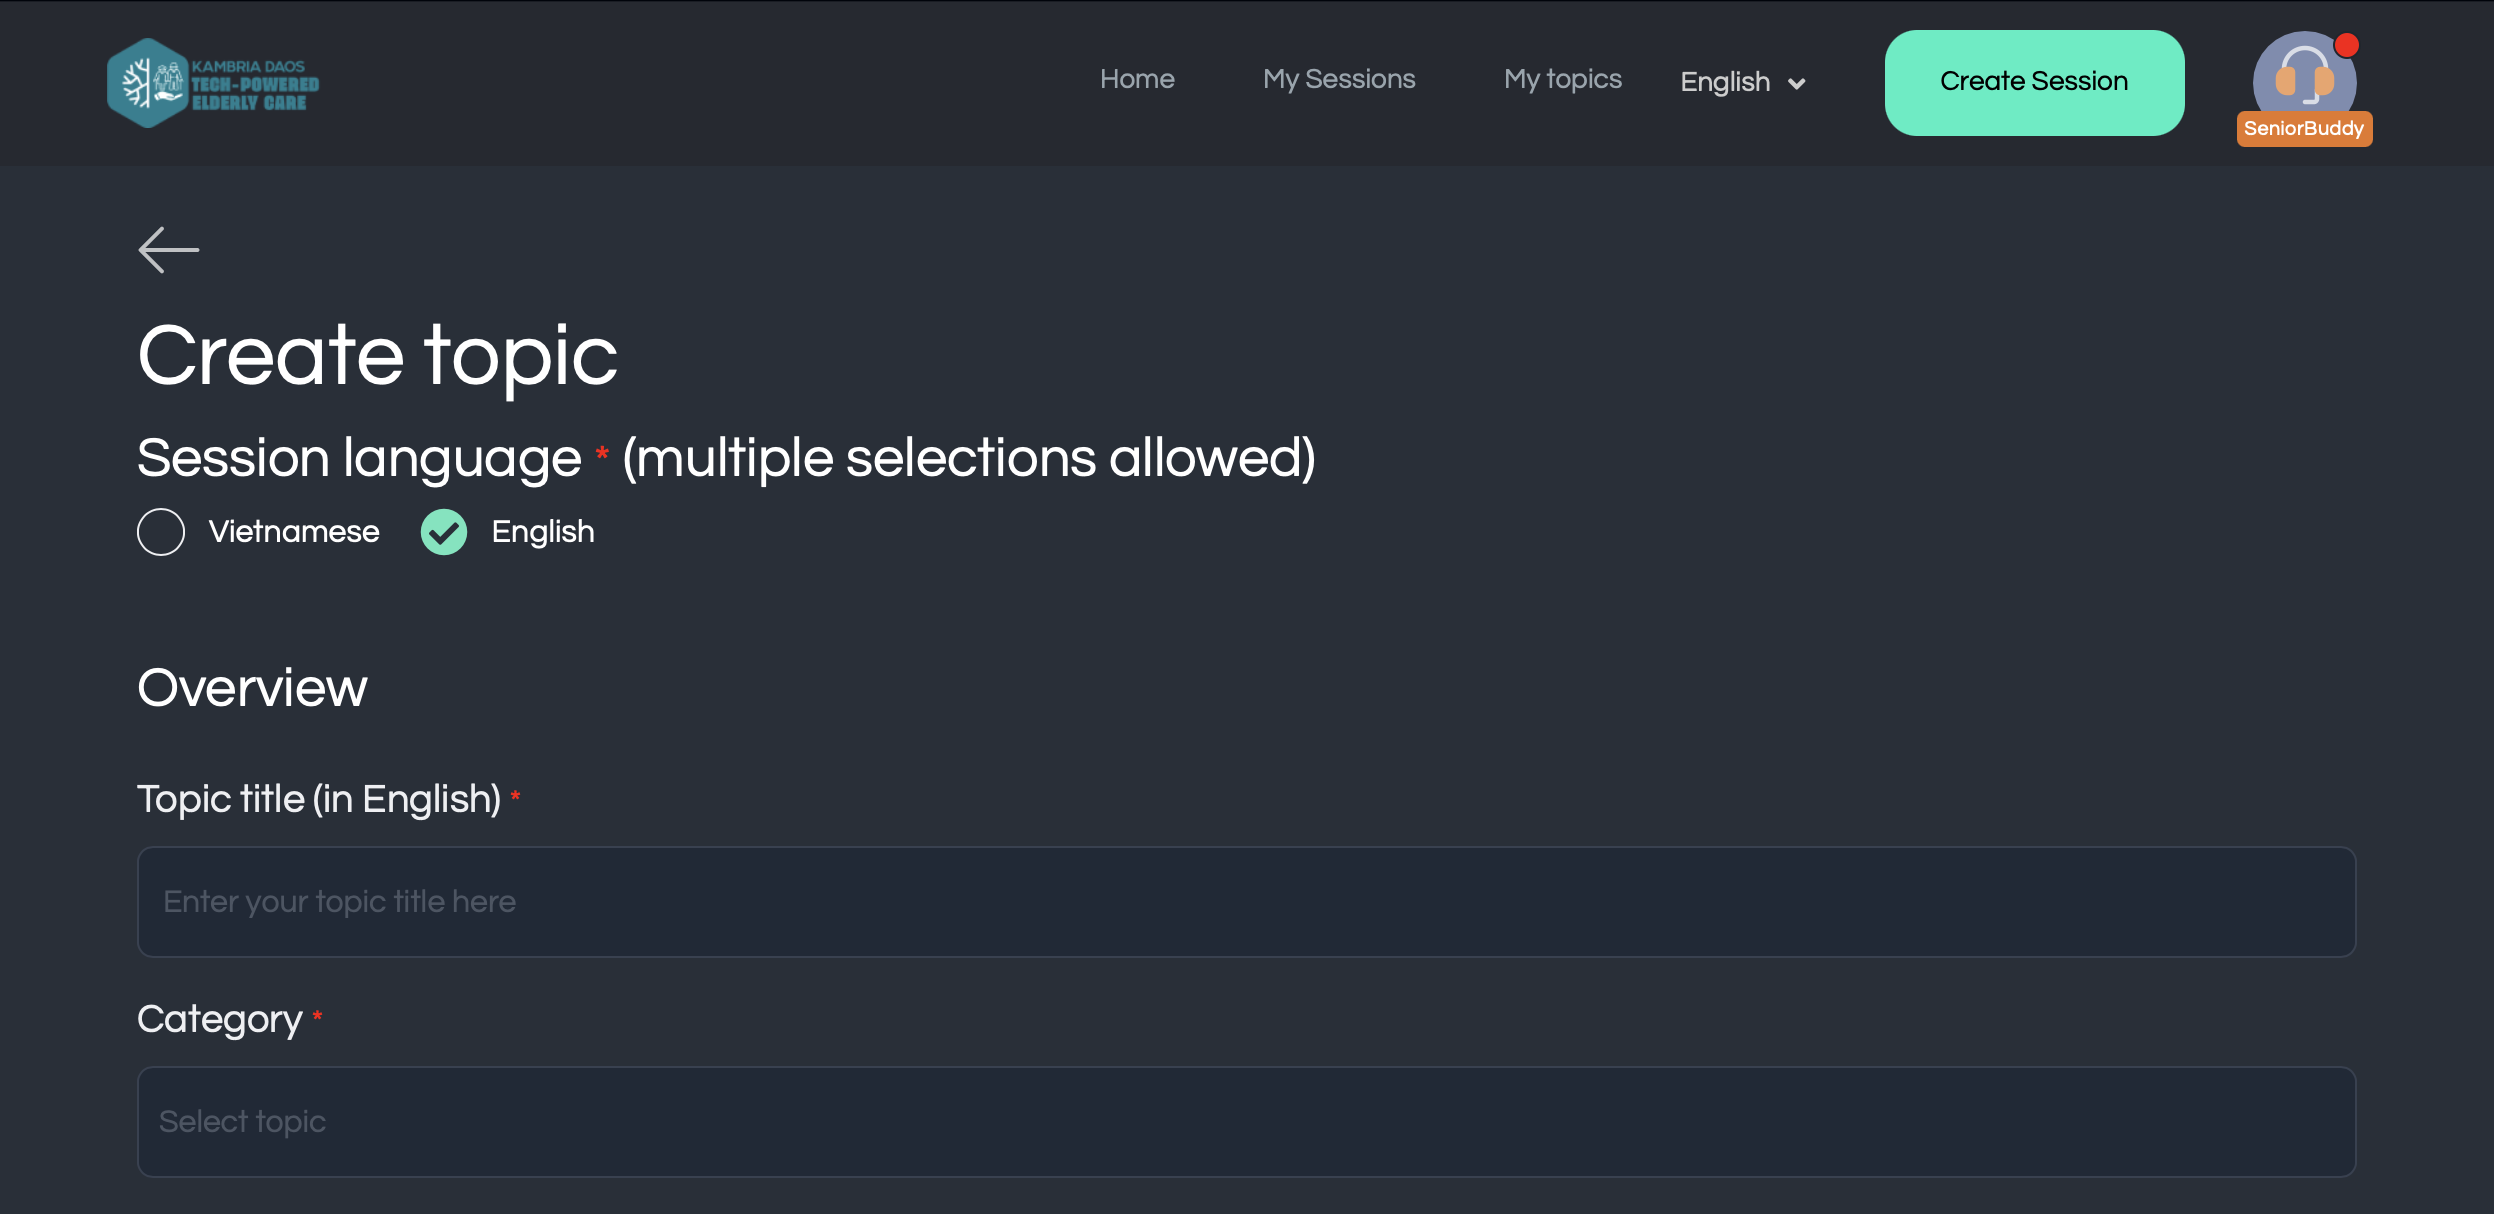Go to Home menu item
Viewport: 2494px width, 1214px height.
[x=1137, y=79]
